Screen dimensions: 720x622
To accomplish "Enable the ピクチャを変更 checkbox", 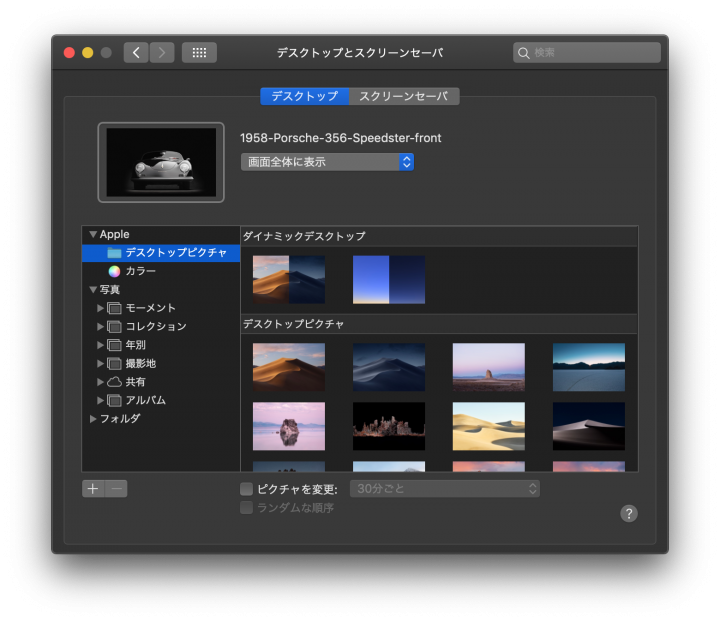I will coord(247,489).
